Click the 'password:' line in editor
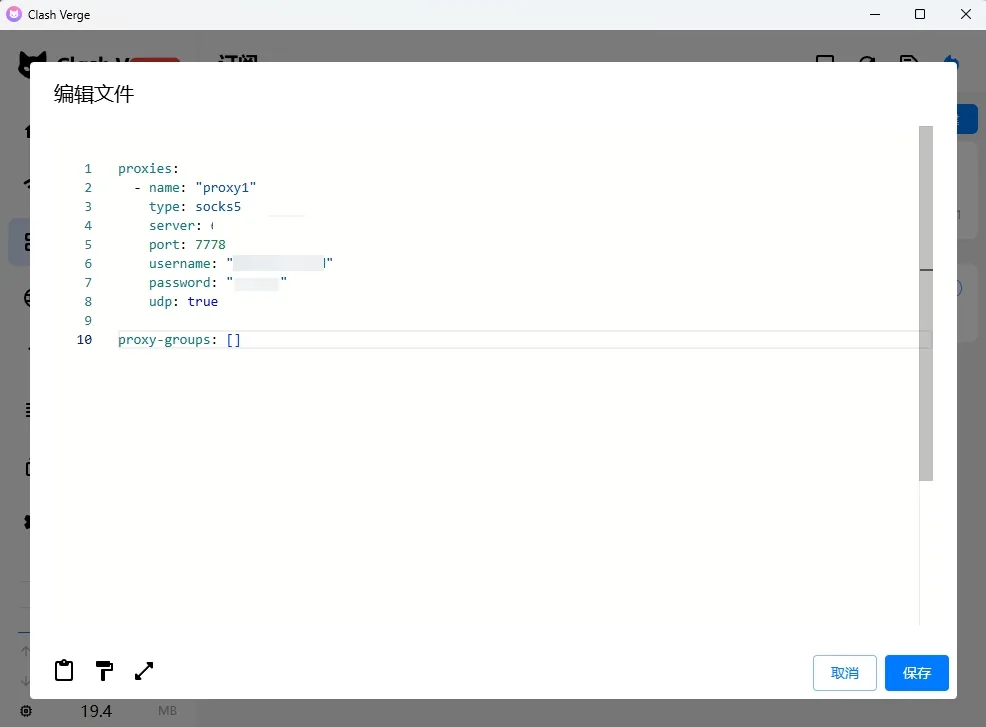This screenshot has height=727, width=986. (218, 282)
